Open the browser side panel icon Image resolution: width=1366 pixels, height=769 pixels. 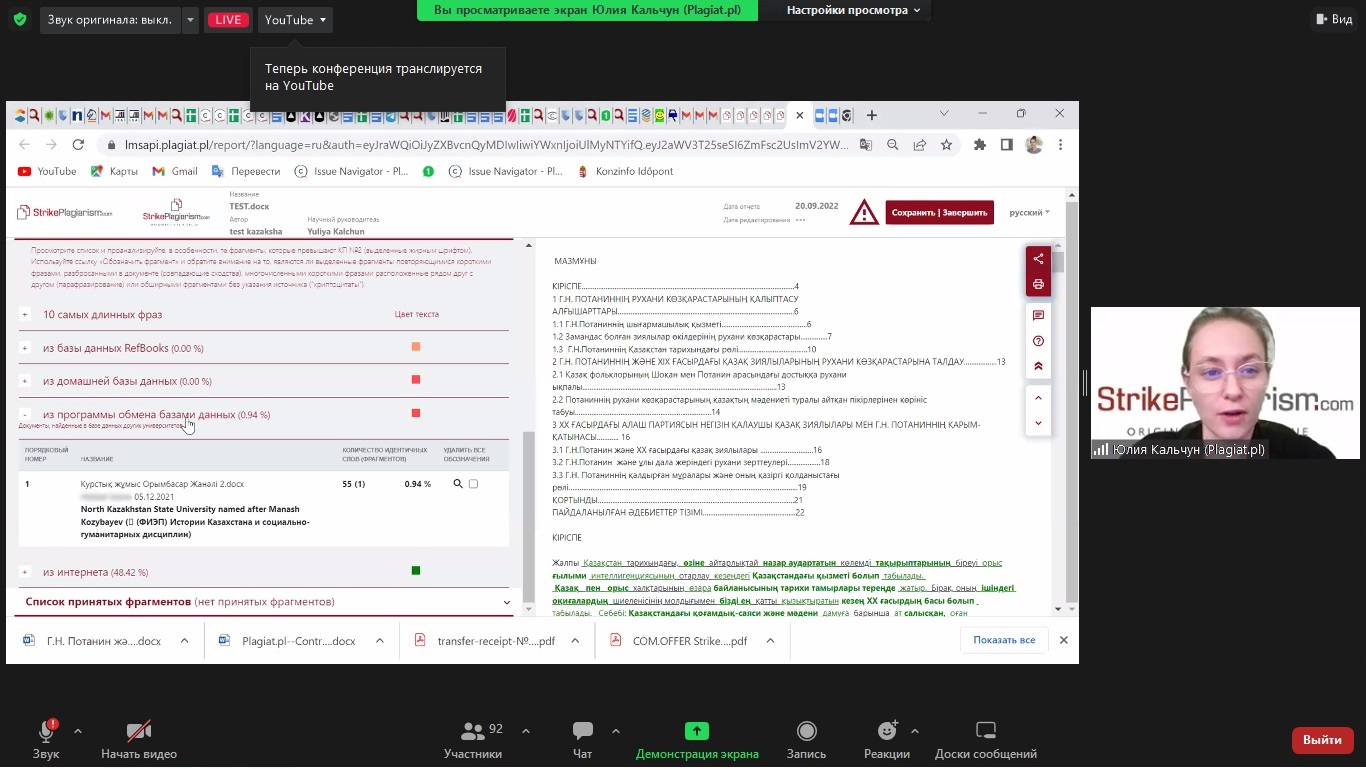click(1007, 145)
